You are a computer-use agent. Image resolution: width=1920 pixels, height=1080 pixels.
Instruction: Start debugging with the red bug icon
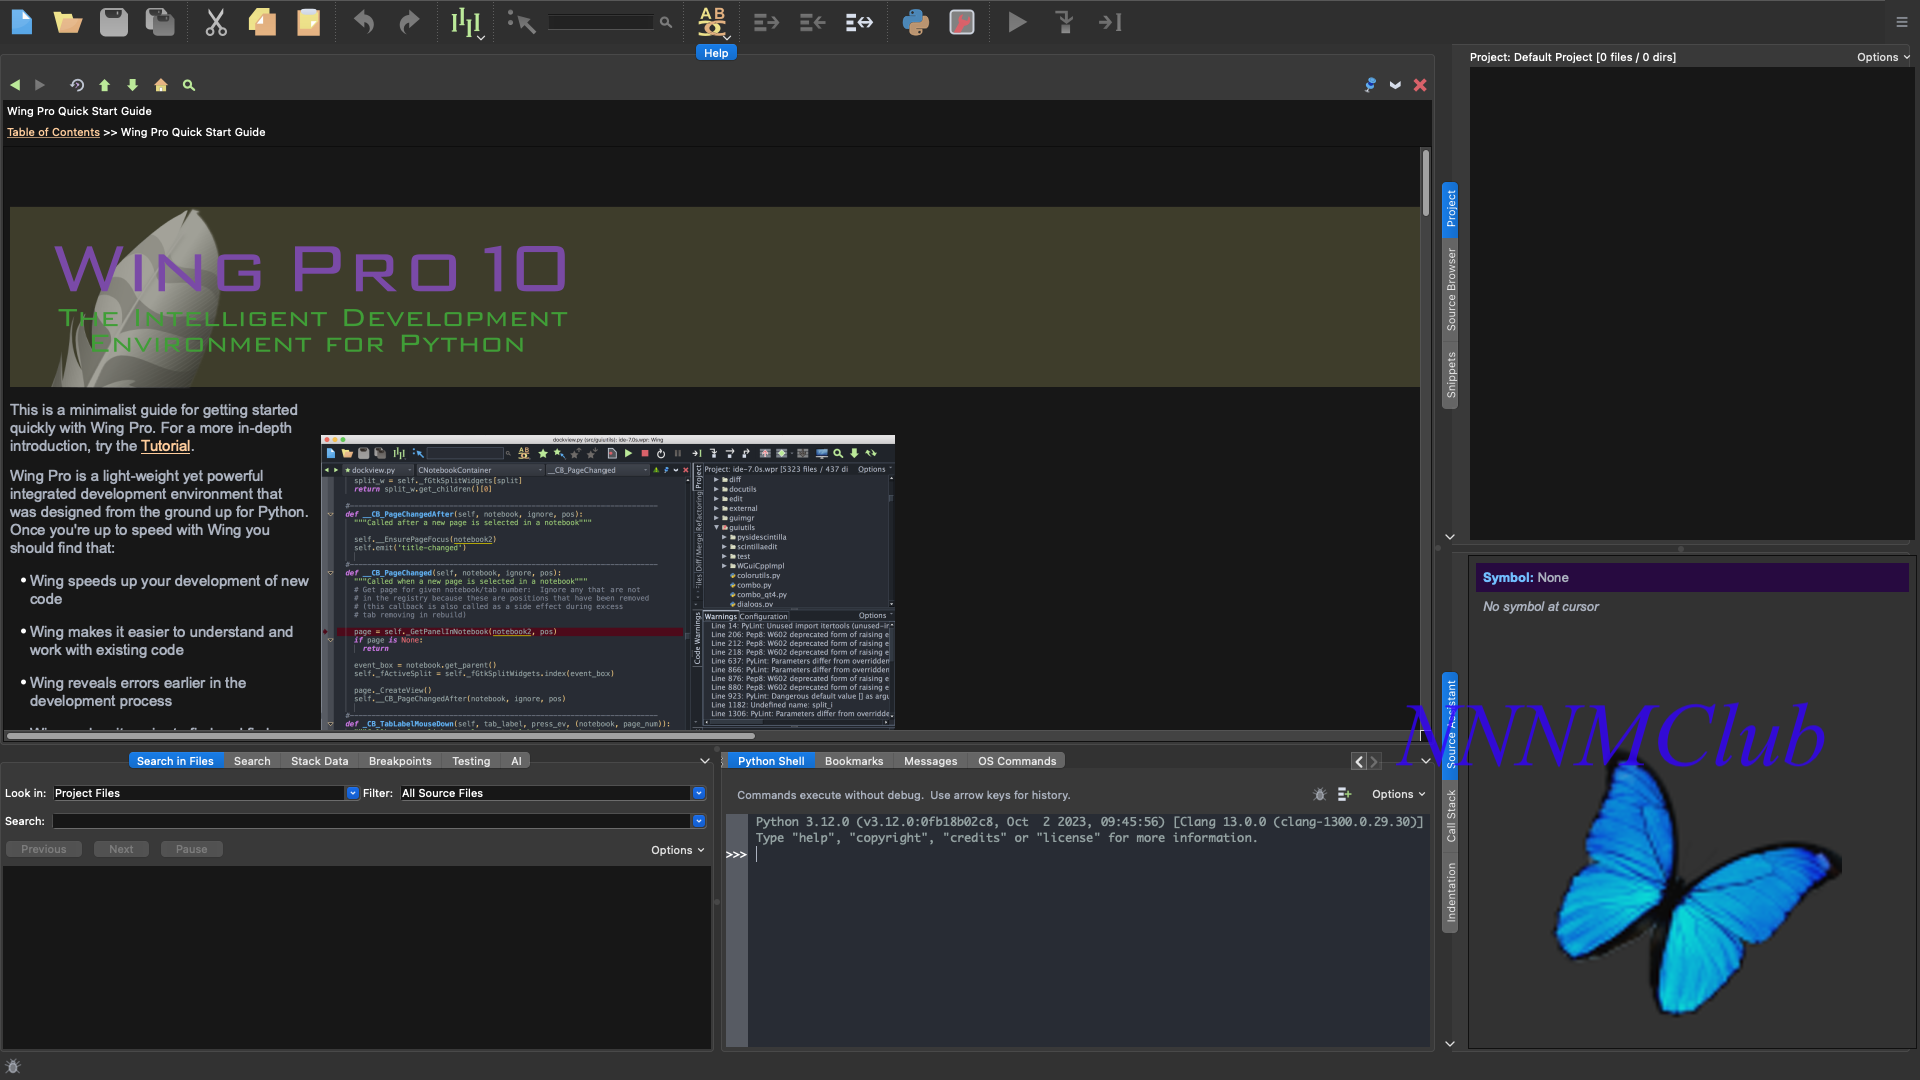point(961,22)
